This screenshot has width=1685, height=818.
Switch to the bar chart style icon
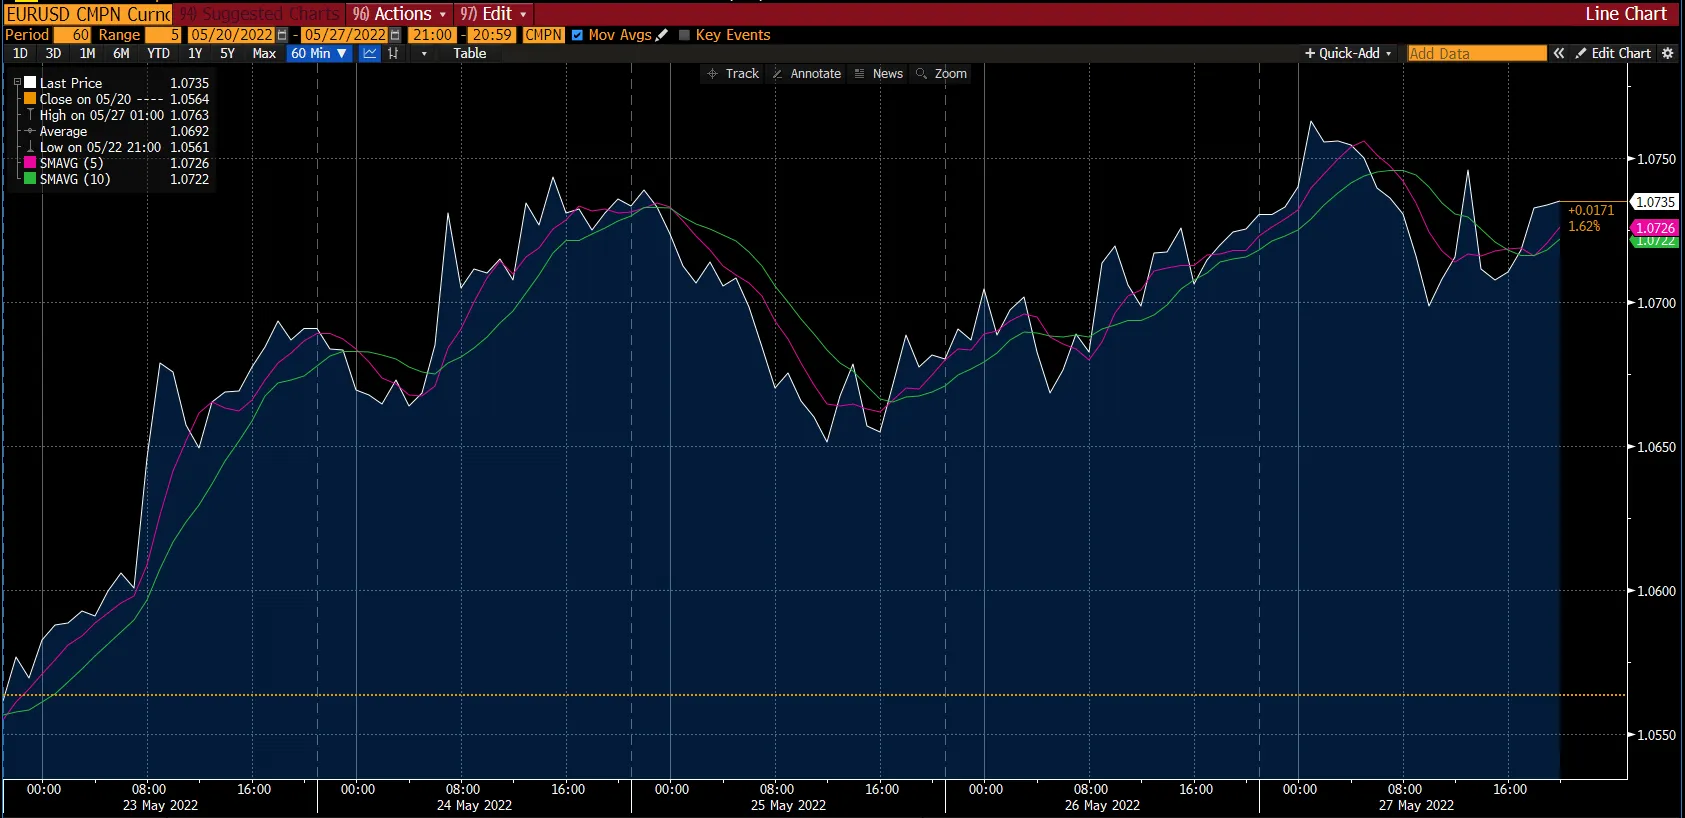pyautogui.click(x=393, y=53)
